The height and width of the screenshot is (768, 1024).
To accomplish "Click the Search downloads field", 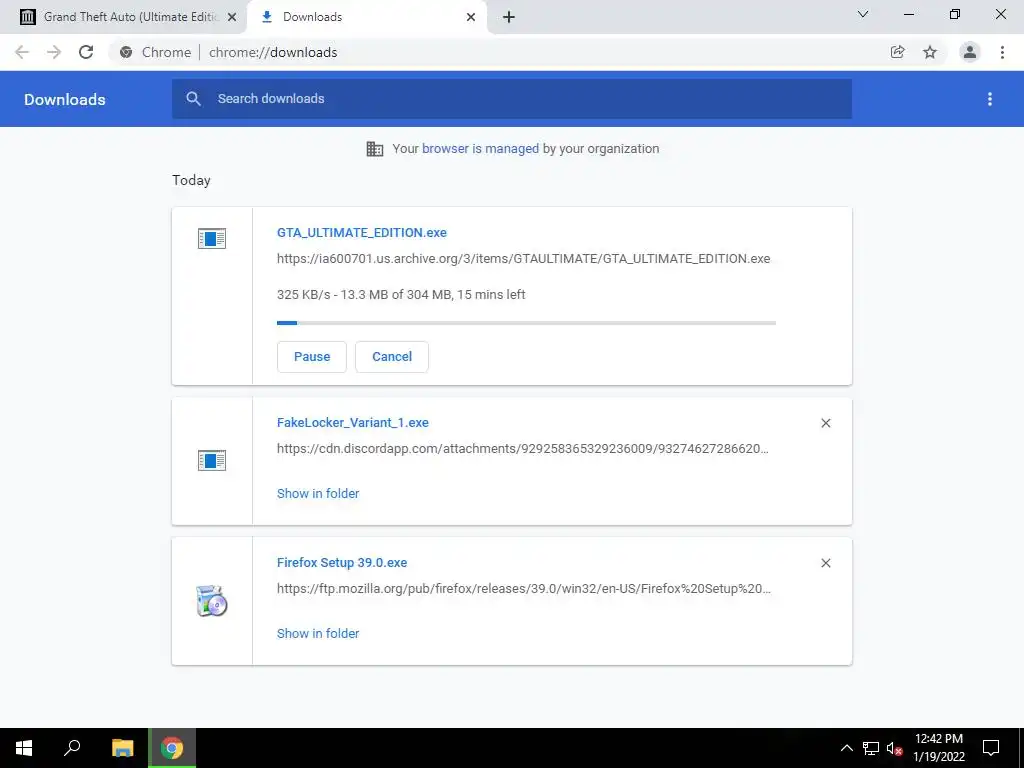I will [511, 99].
